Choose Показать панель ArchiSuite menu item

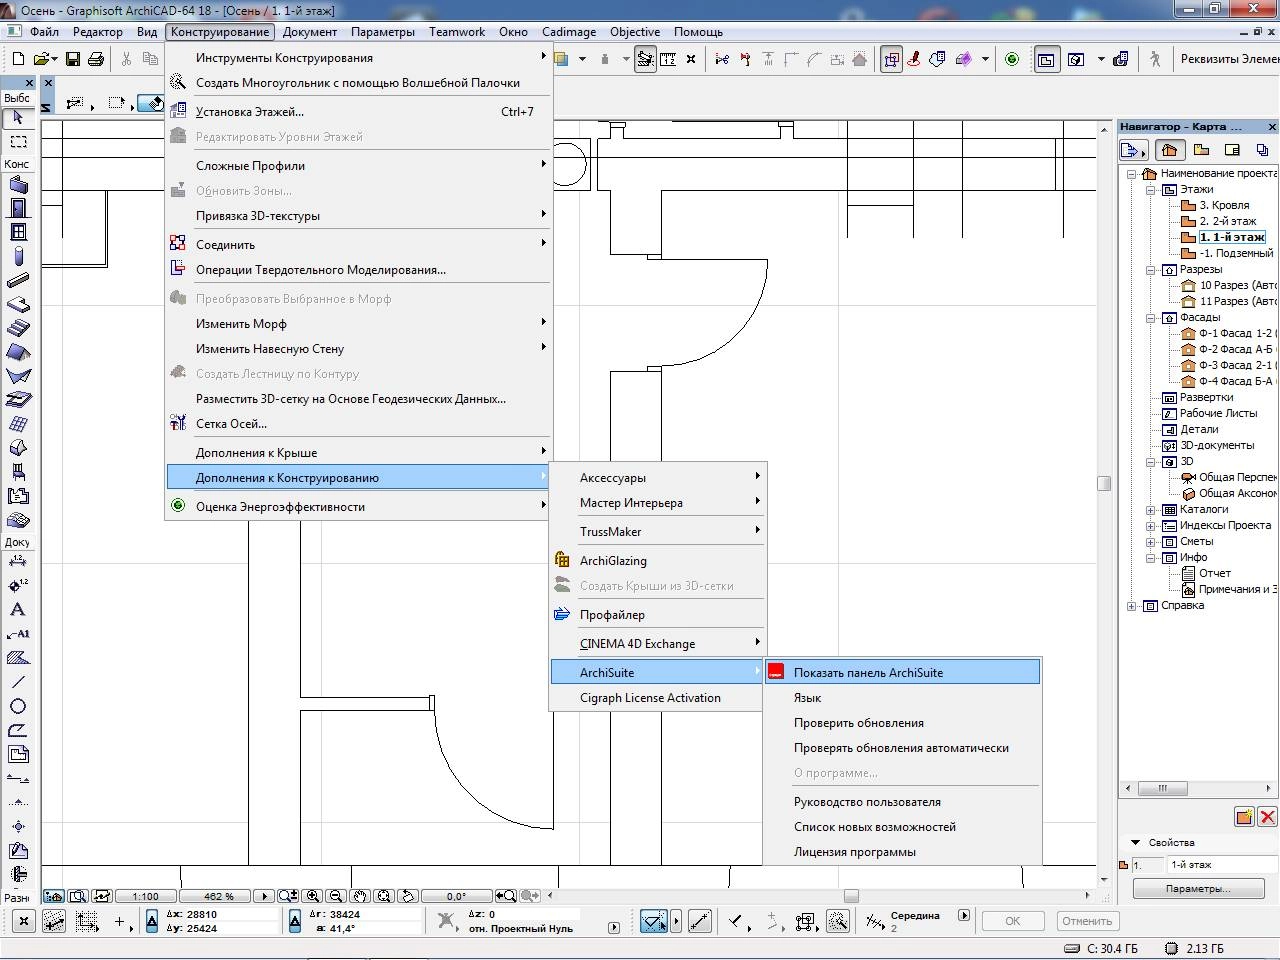pyautogui.click(x=902, y=673)
